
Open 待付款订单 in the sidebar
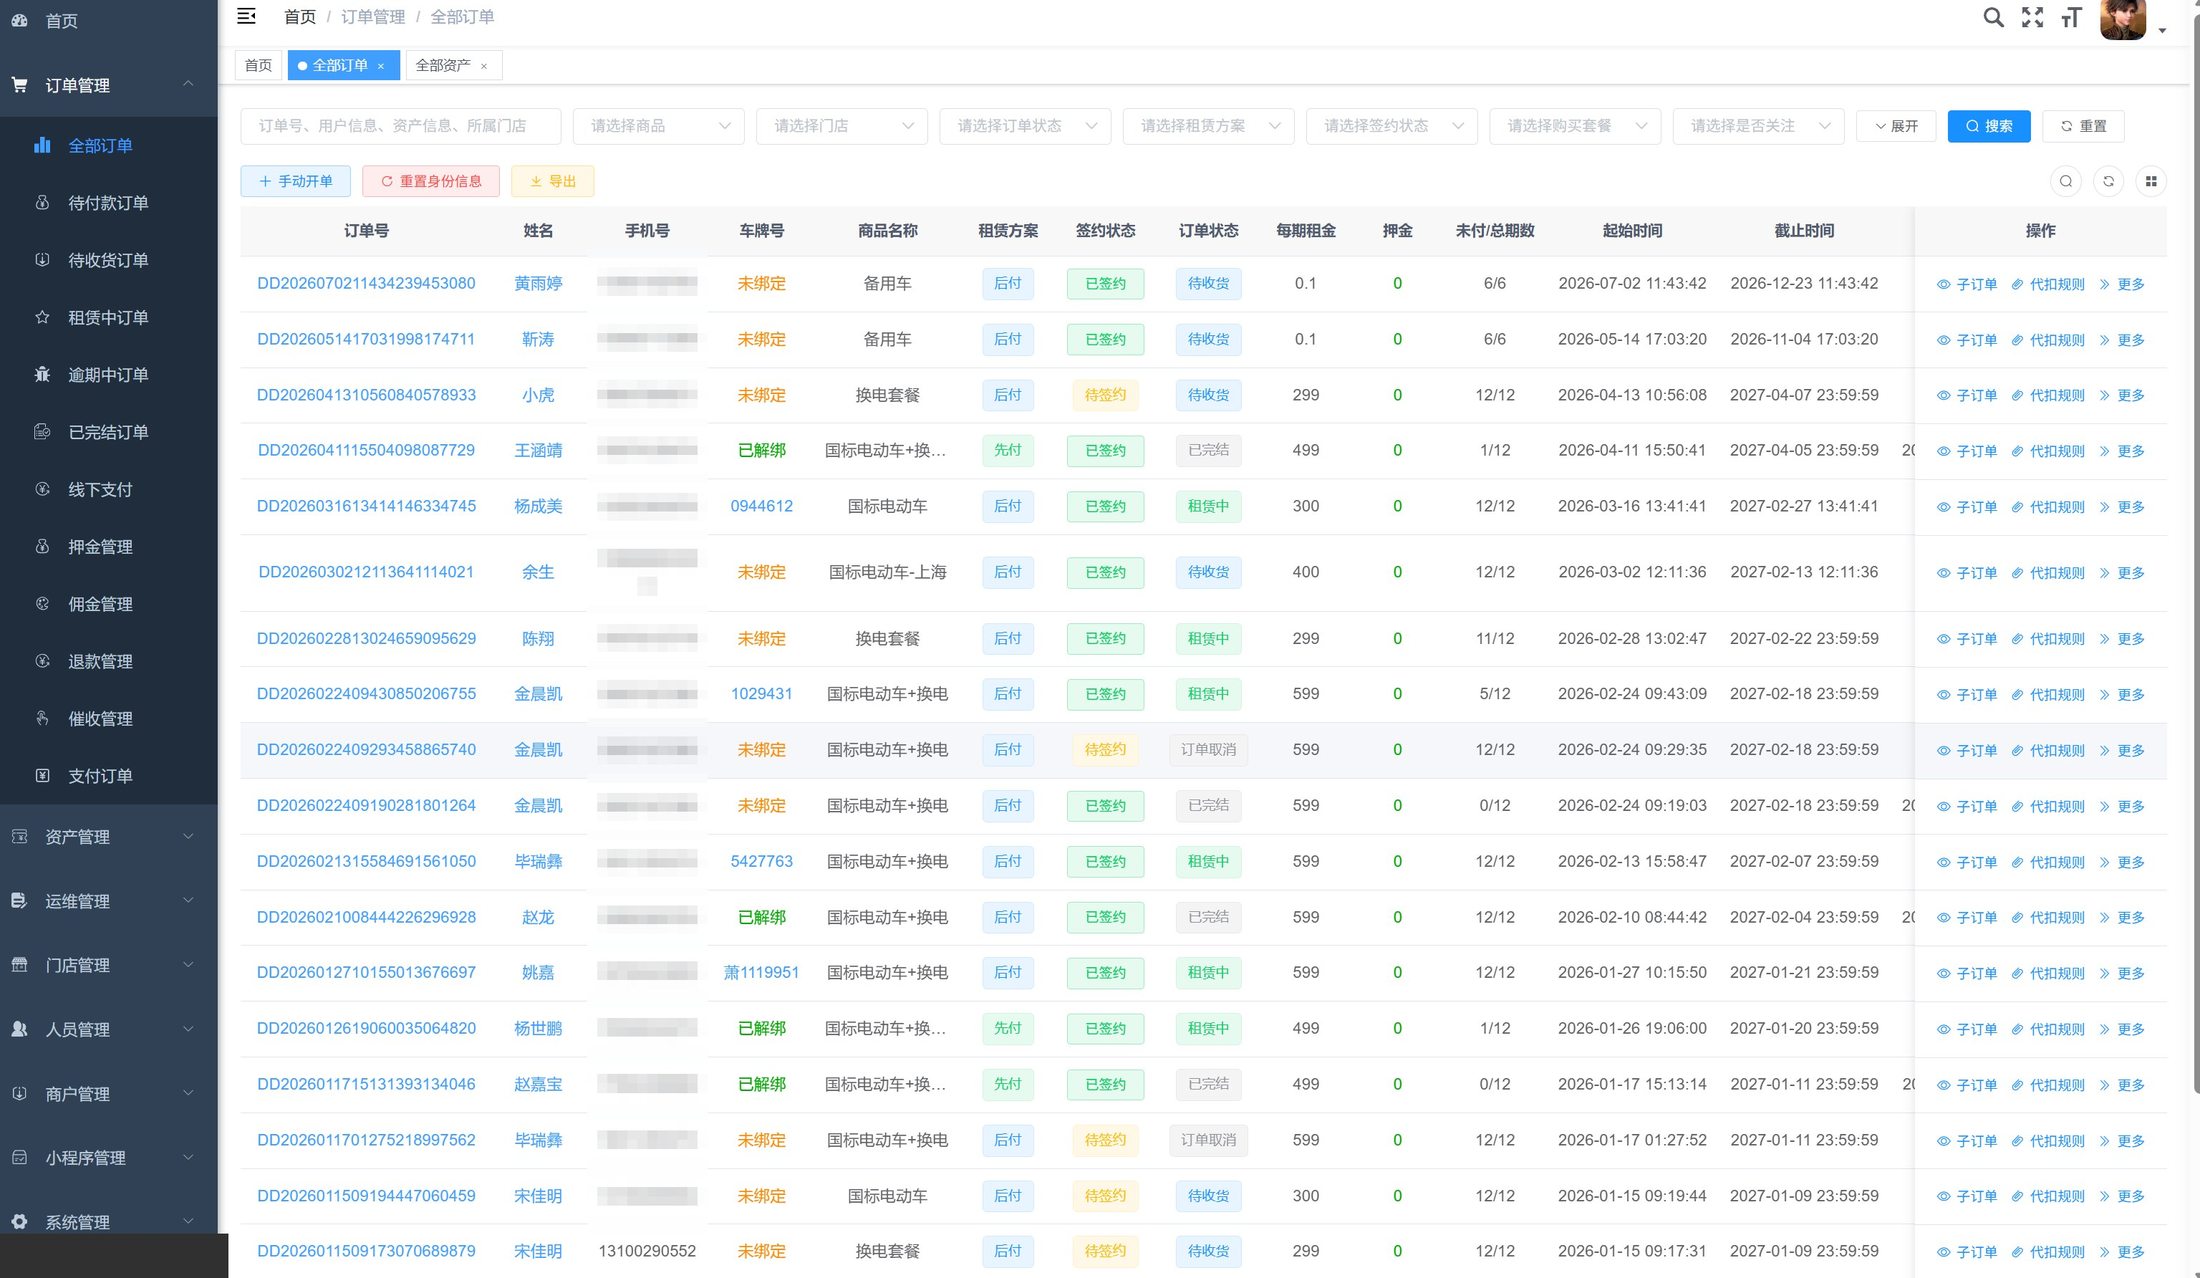click(x=108, y=203)
